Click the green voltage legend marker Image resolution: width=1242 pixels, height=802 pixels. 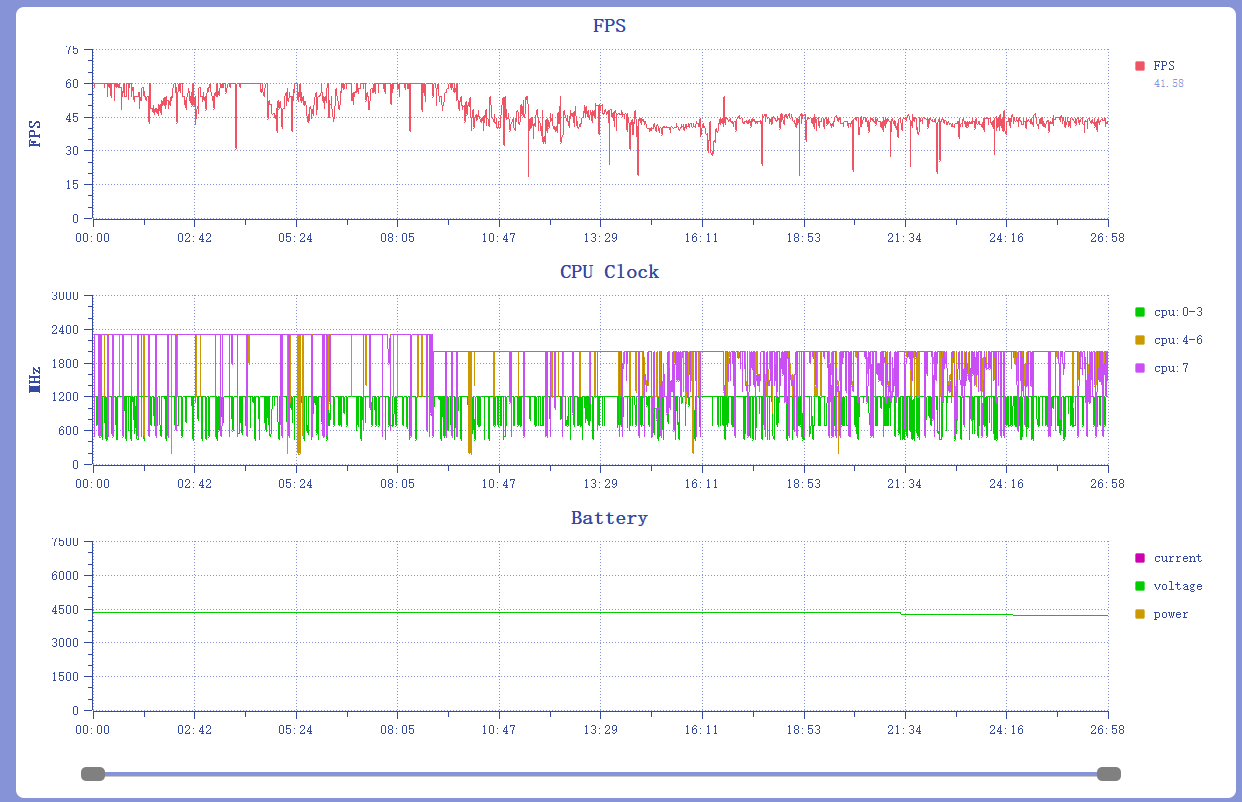click(1140, 586)
